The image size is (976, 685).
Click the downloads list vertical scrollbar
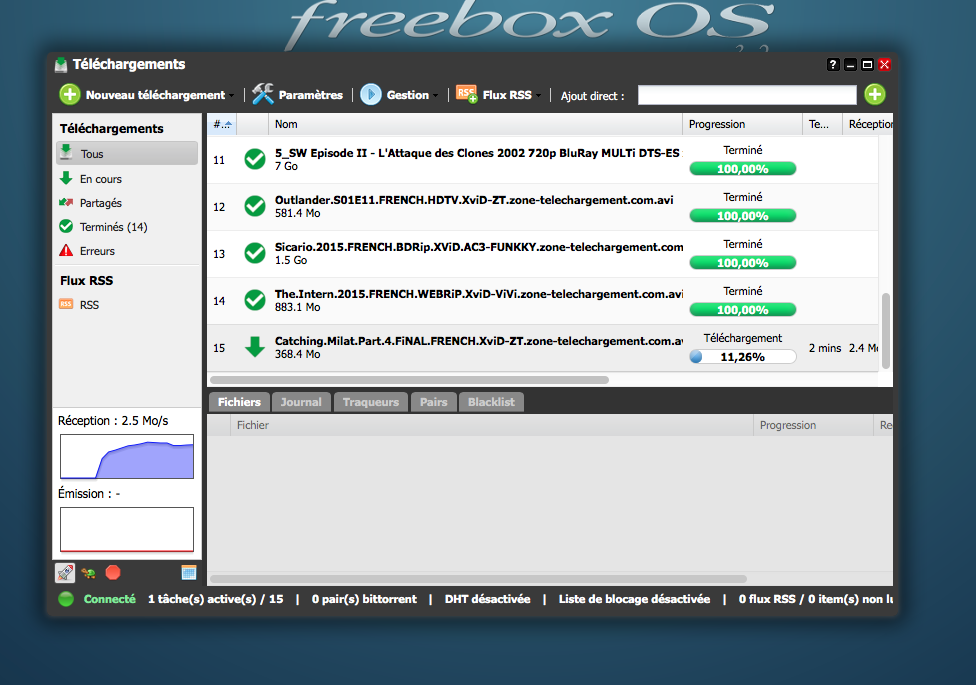886,330
